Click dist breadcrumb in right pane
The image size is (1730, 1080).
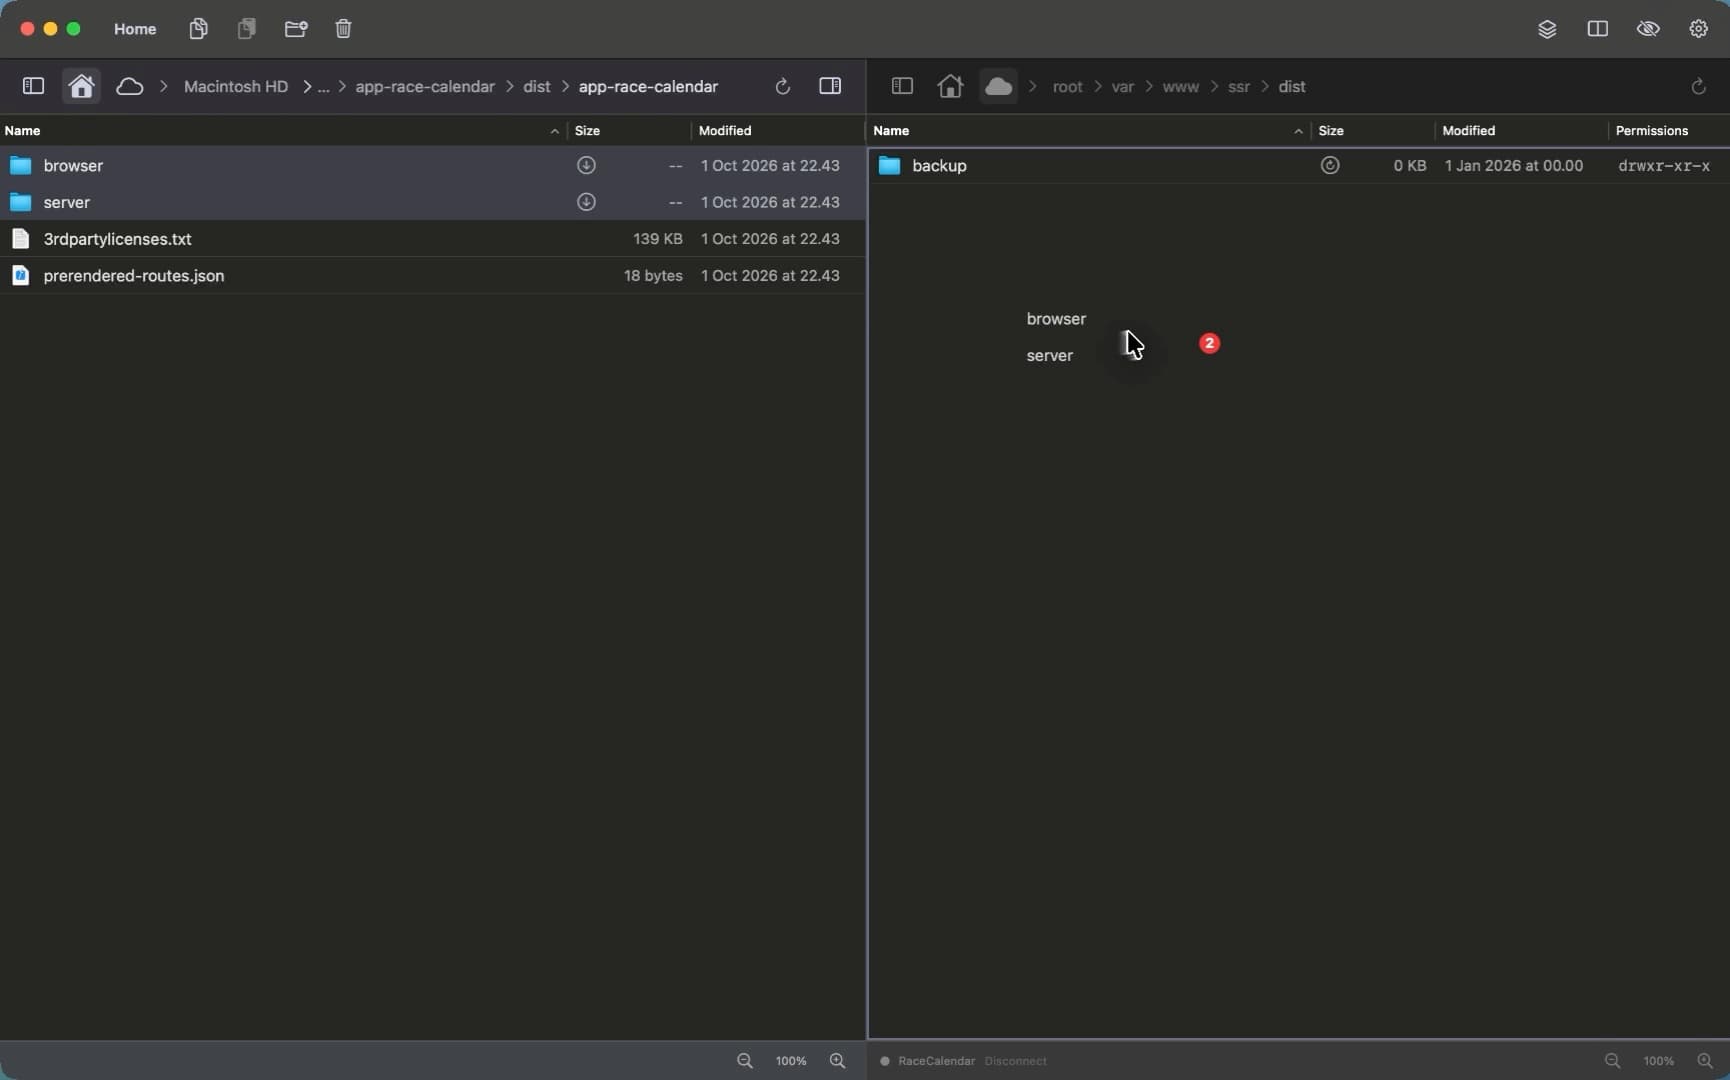click(1292, 87)
